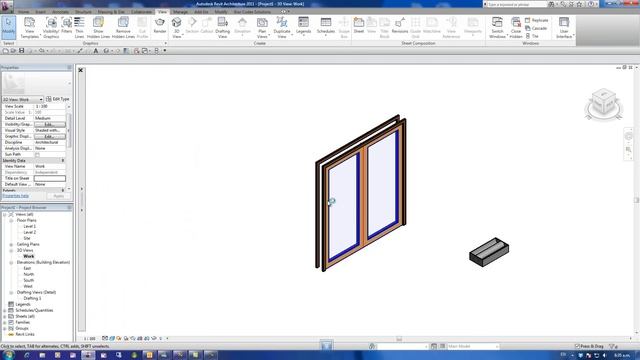Select Level 2 floor plan
The width and height of the screenshot is (640, 360).
pyautogui.click(x=29, y=232)
